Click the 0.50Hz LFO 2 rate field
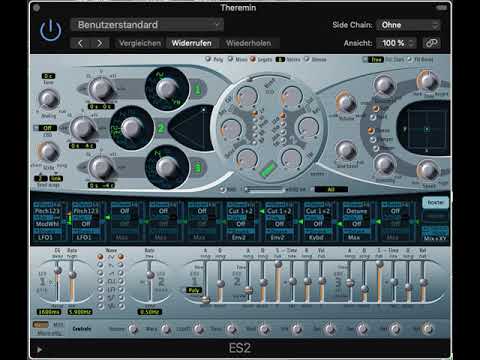 [x=150, y=312]
